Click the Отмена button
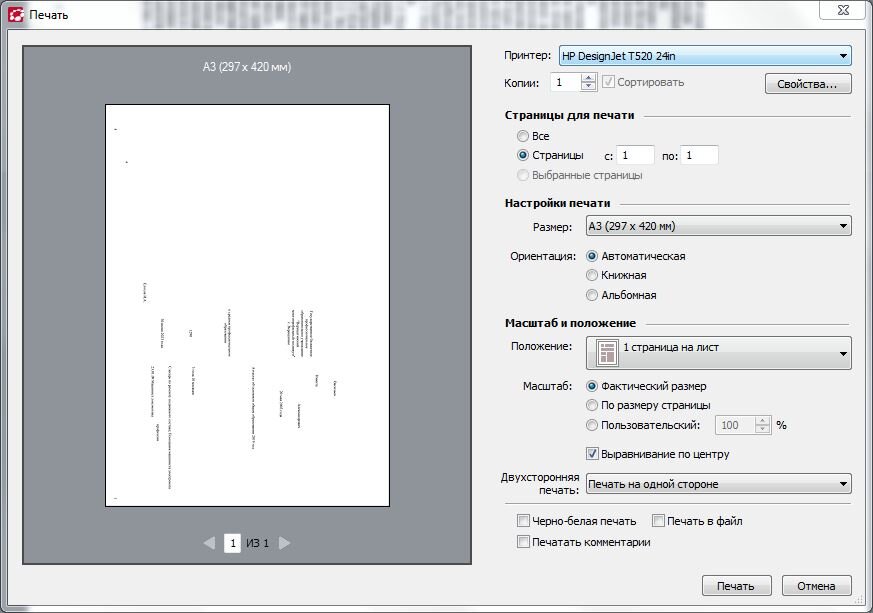Screen dimensions: 873x613 click(x=816, y=586)
